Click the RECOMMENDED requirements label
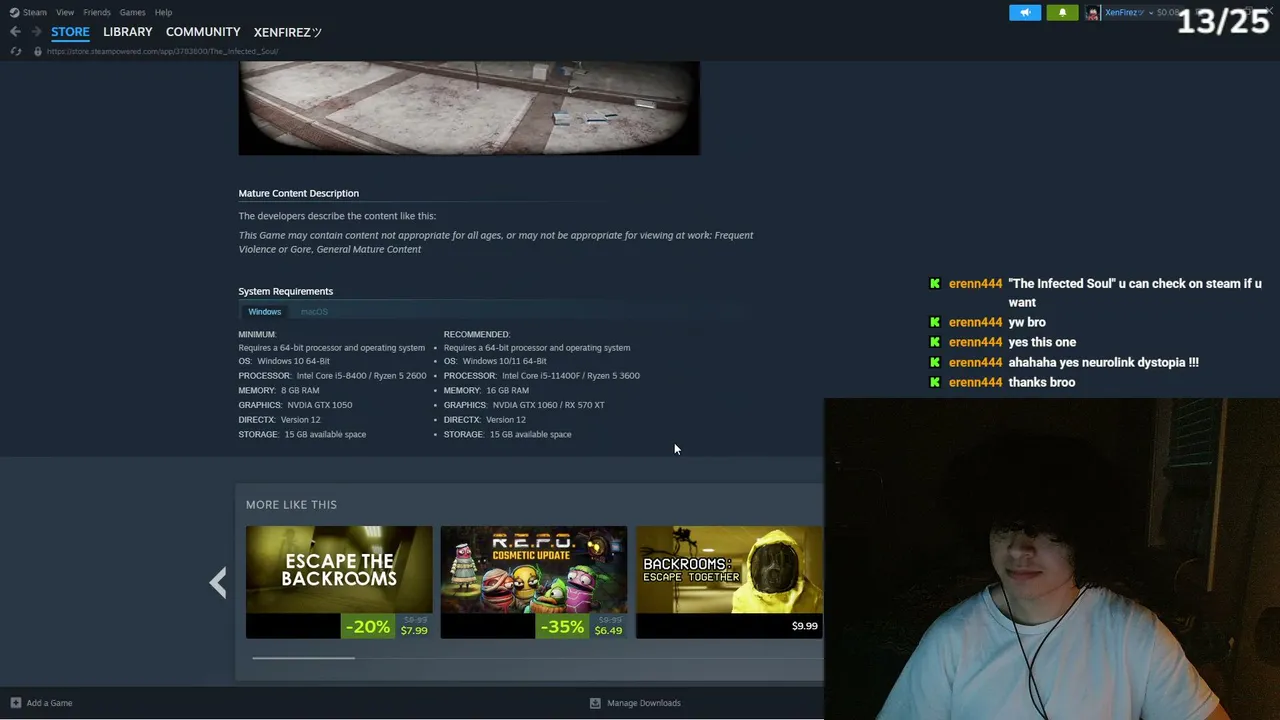This screenshot has height=720, width=1280. (477, 334)
